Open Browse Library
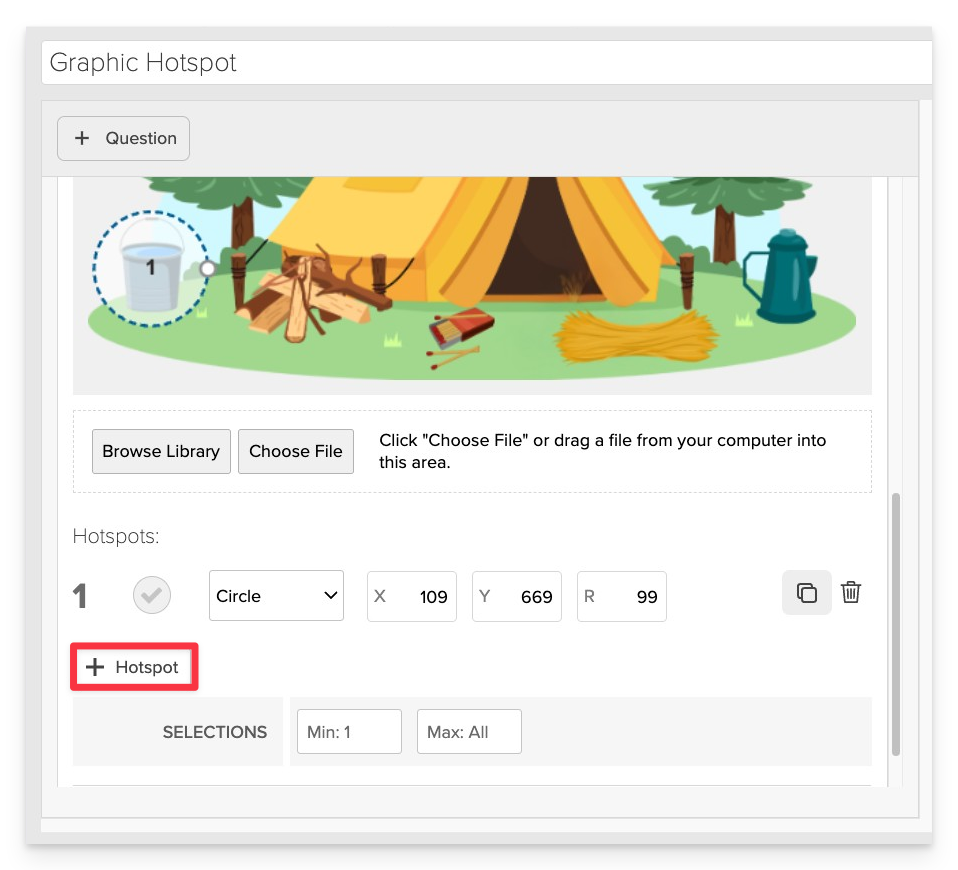 click(161, 451)
